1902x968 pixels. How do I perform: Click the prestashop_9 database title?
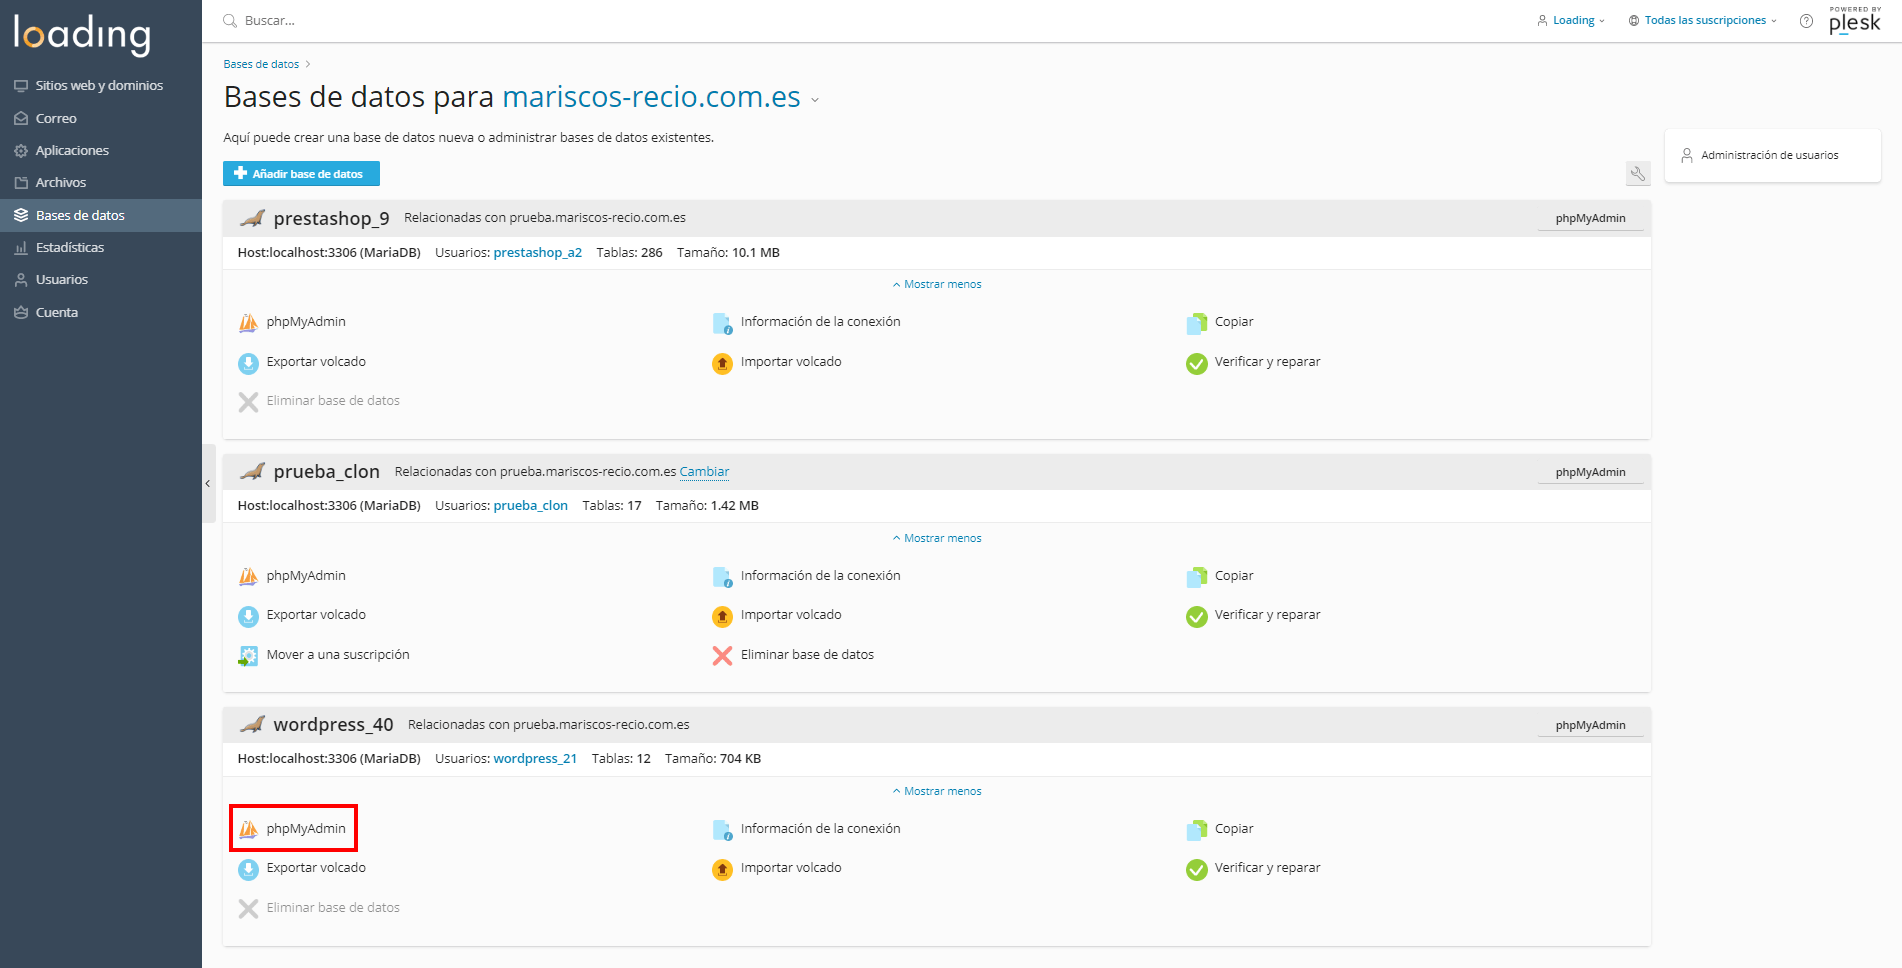coord(331,218)
